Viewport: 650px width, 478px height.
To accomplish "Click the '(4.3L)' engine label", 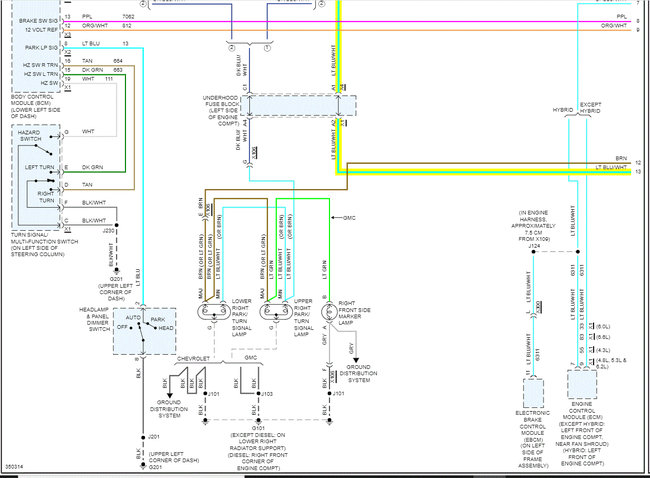I will tap(603, 350).
